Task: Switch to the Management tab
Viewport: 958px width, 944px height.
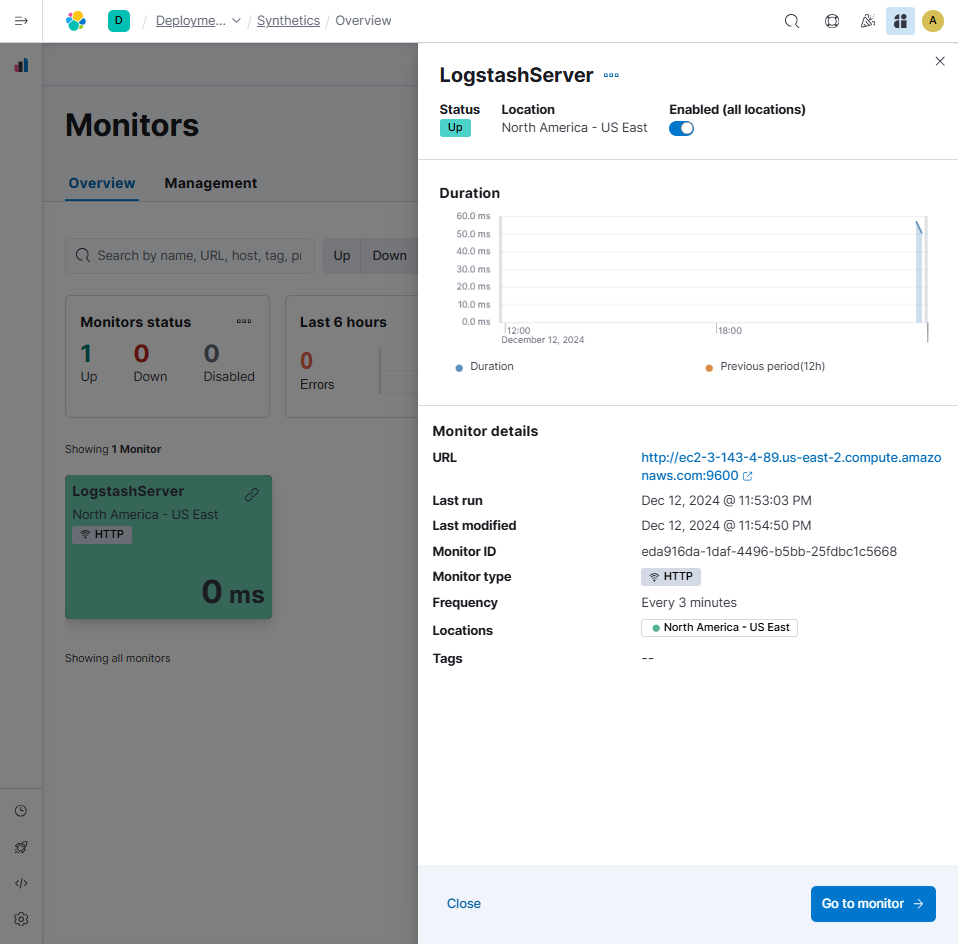Action: (210, 183)
